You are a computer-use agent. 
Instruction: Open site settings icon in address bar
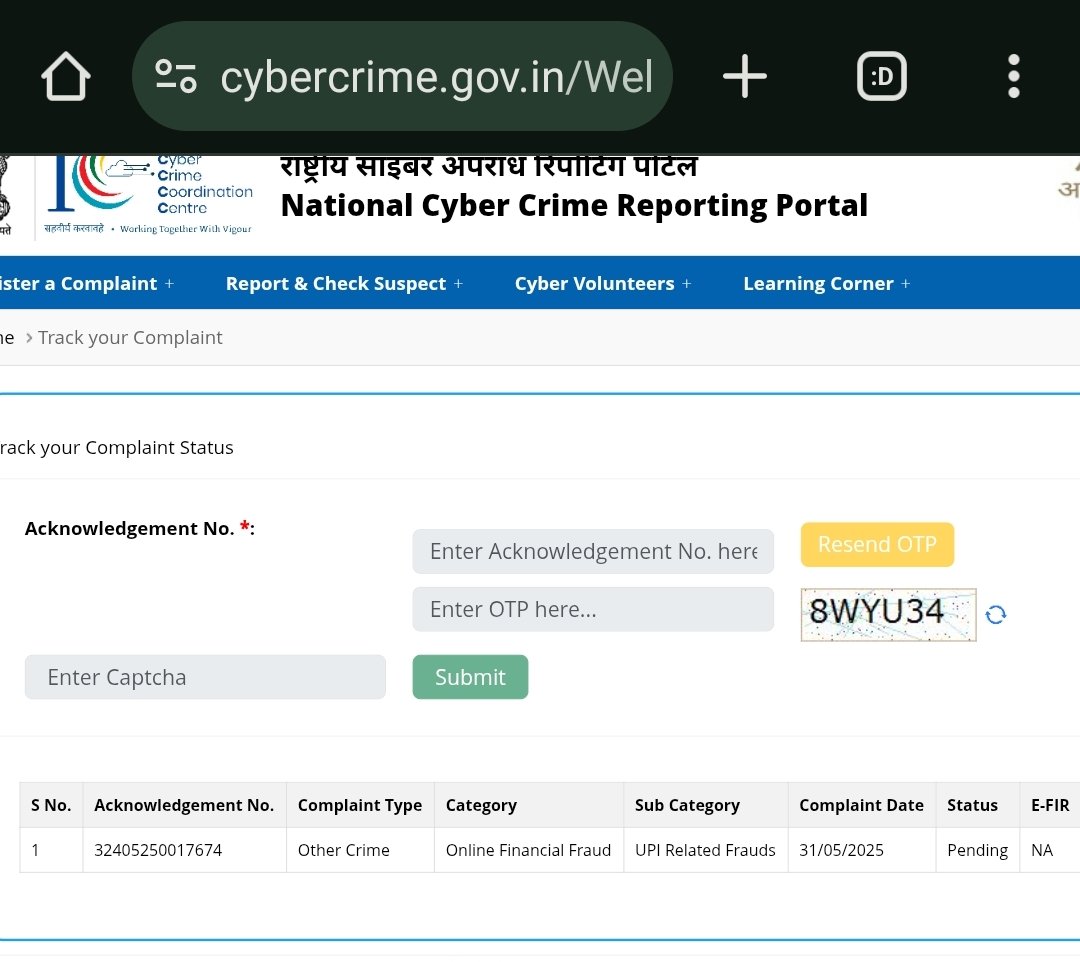176,76
